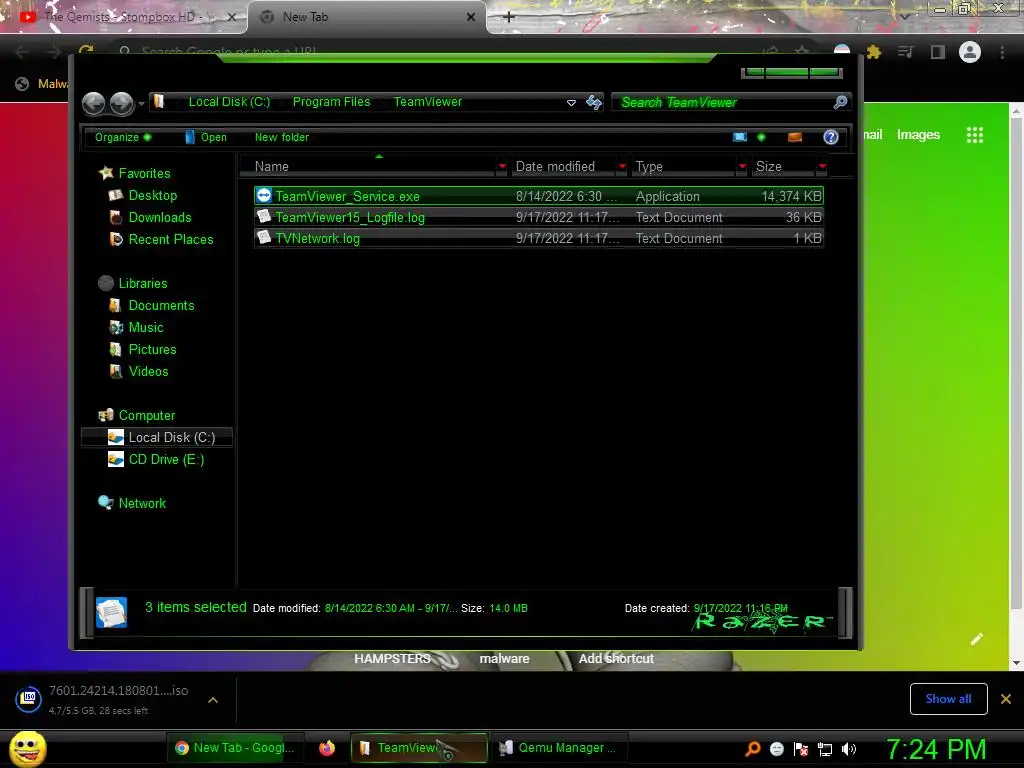Open Downloads in the navigation pane
Viewport: 1024px width, 768px height.
159,217
